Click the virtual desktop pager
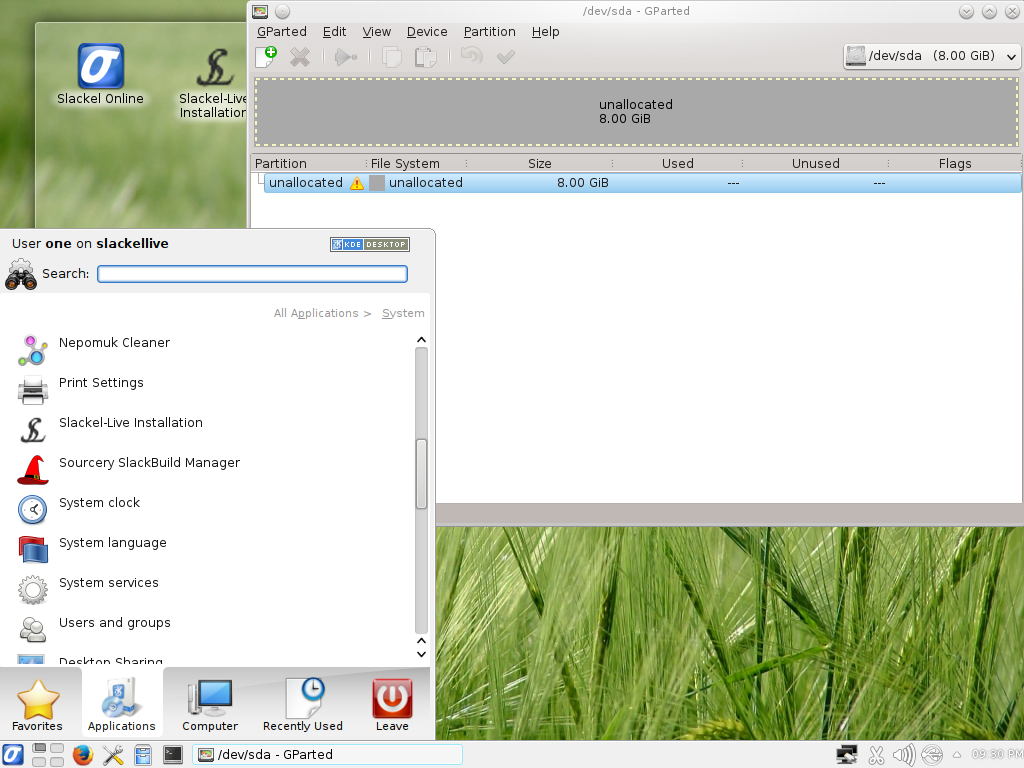This screenshot has width=1024, height=768. 48,755
